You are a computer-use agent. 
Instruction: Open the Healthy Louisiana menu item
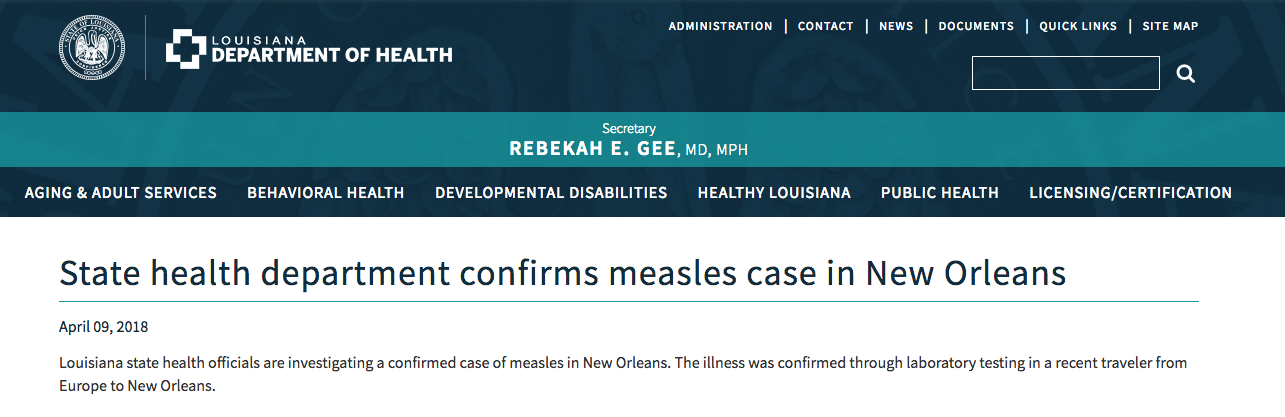click(x=774, y=193)
